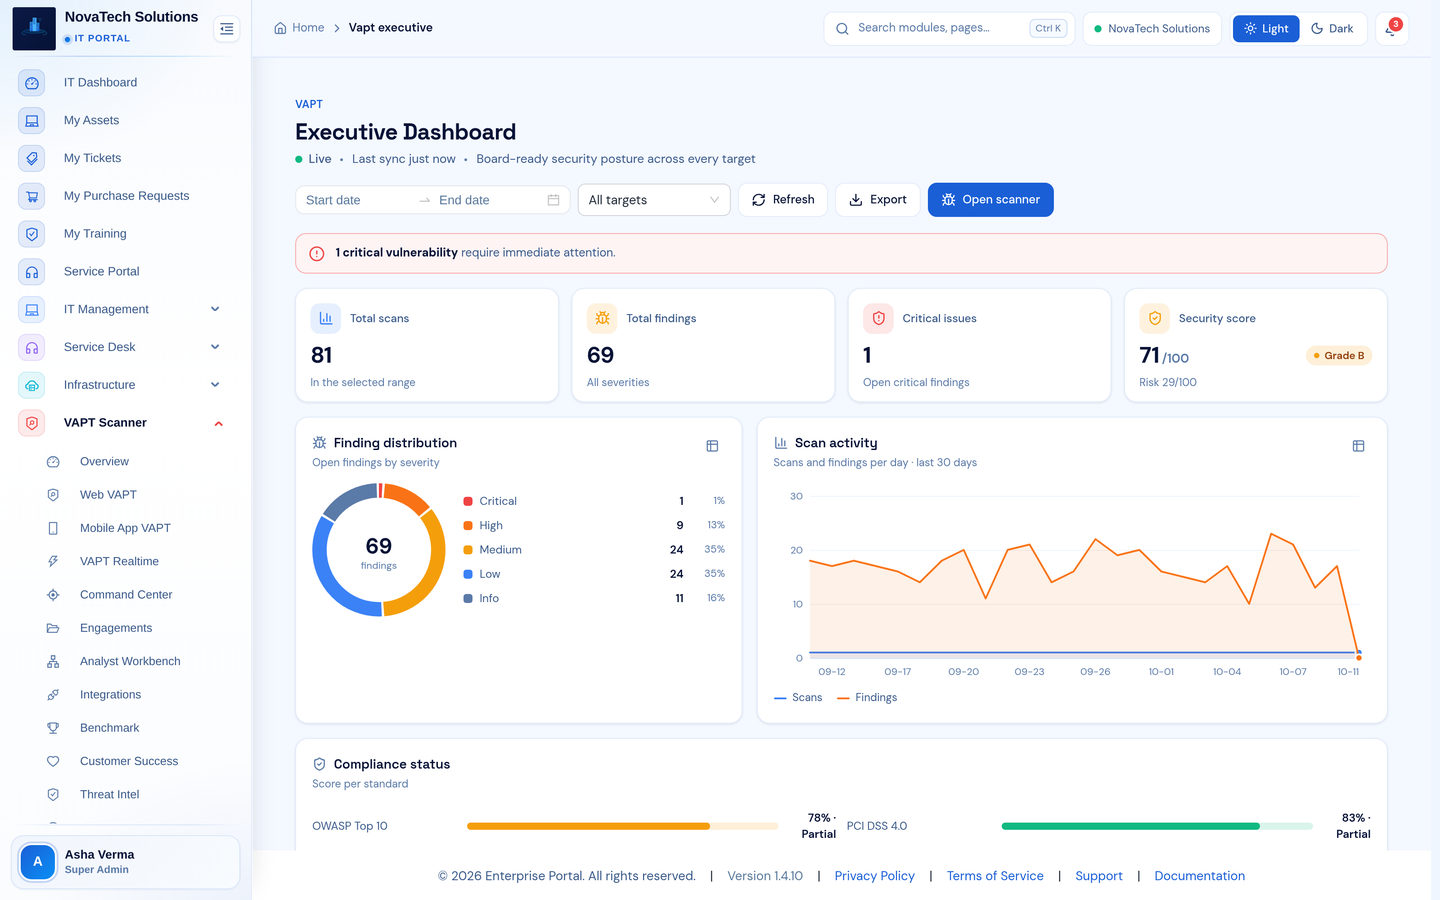Toggle the Scans series in legend

point(798,698)
